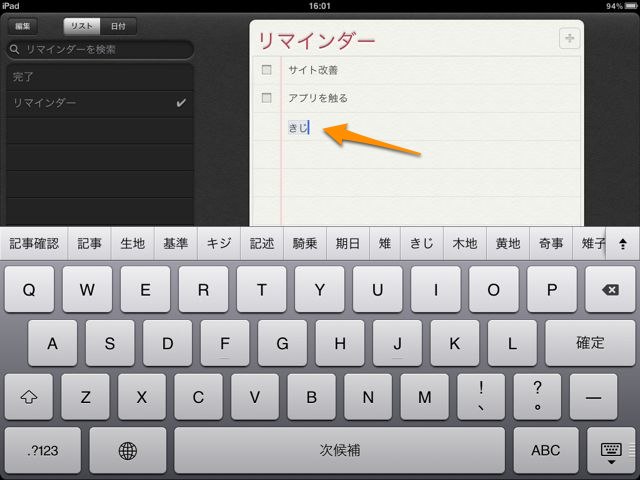Select the リマインダー list in sidebar
Viewport: 640px width, 480px height.
[x=100, y=103]
